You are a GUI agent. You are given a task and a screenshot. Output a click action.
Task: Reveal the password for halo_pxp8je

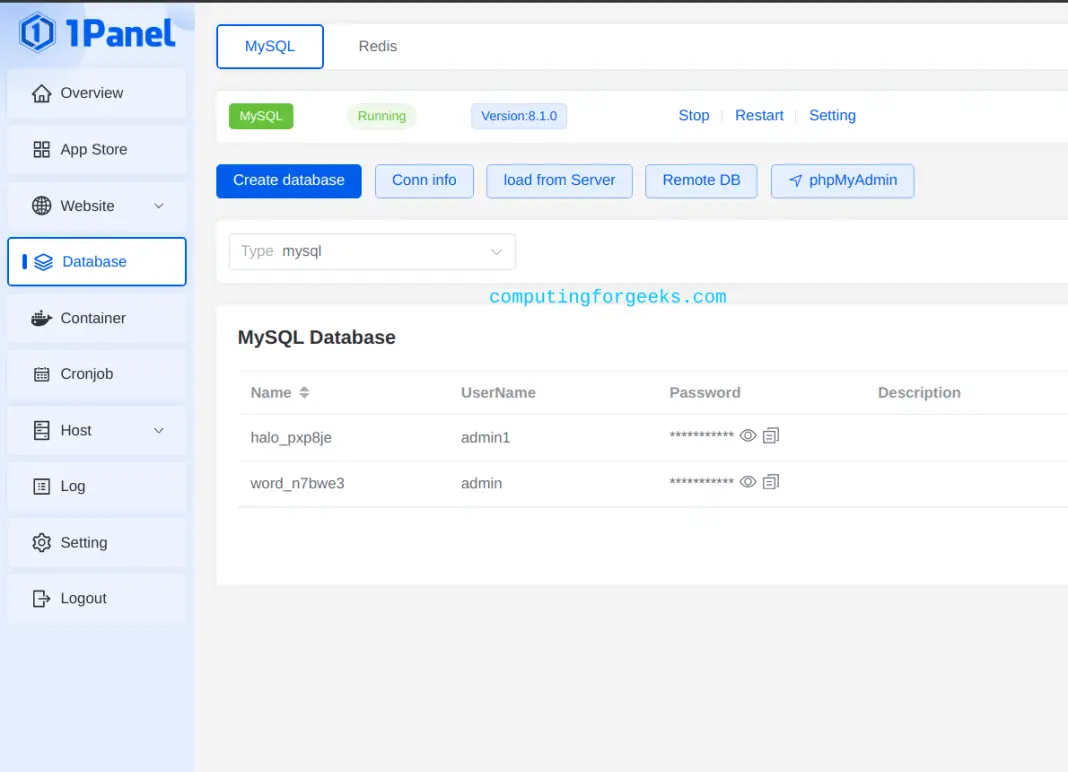[747, 435]
